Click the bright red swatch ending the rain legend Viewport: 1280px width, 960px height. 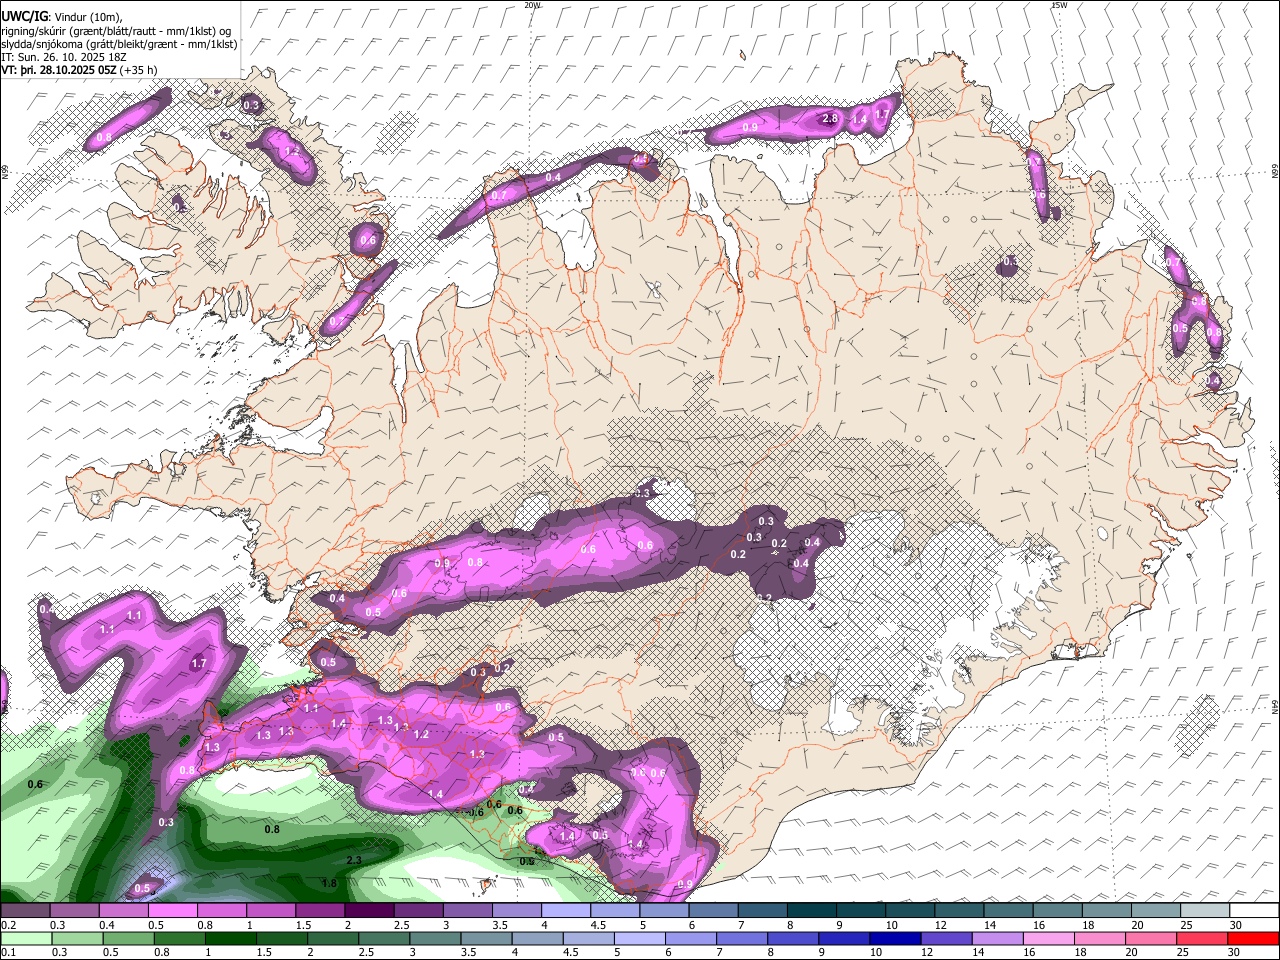tap(1254, 939)
